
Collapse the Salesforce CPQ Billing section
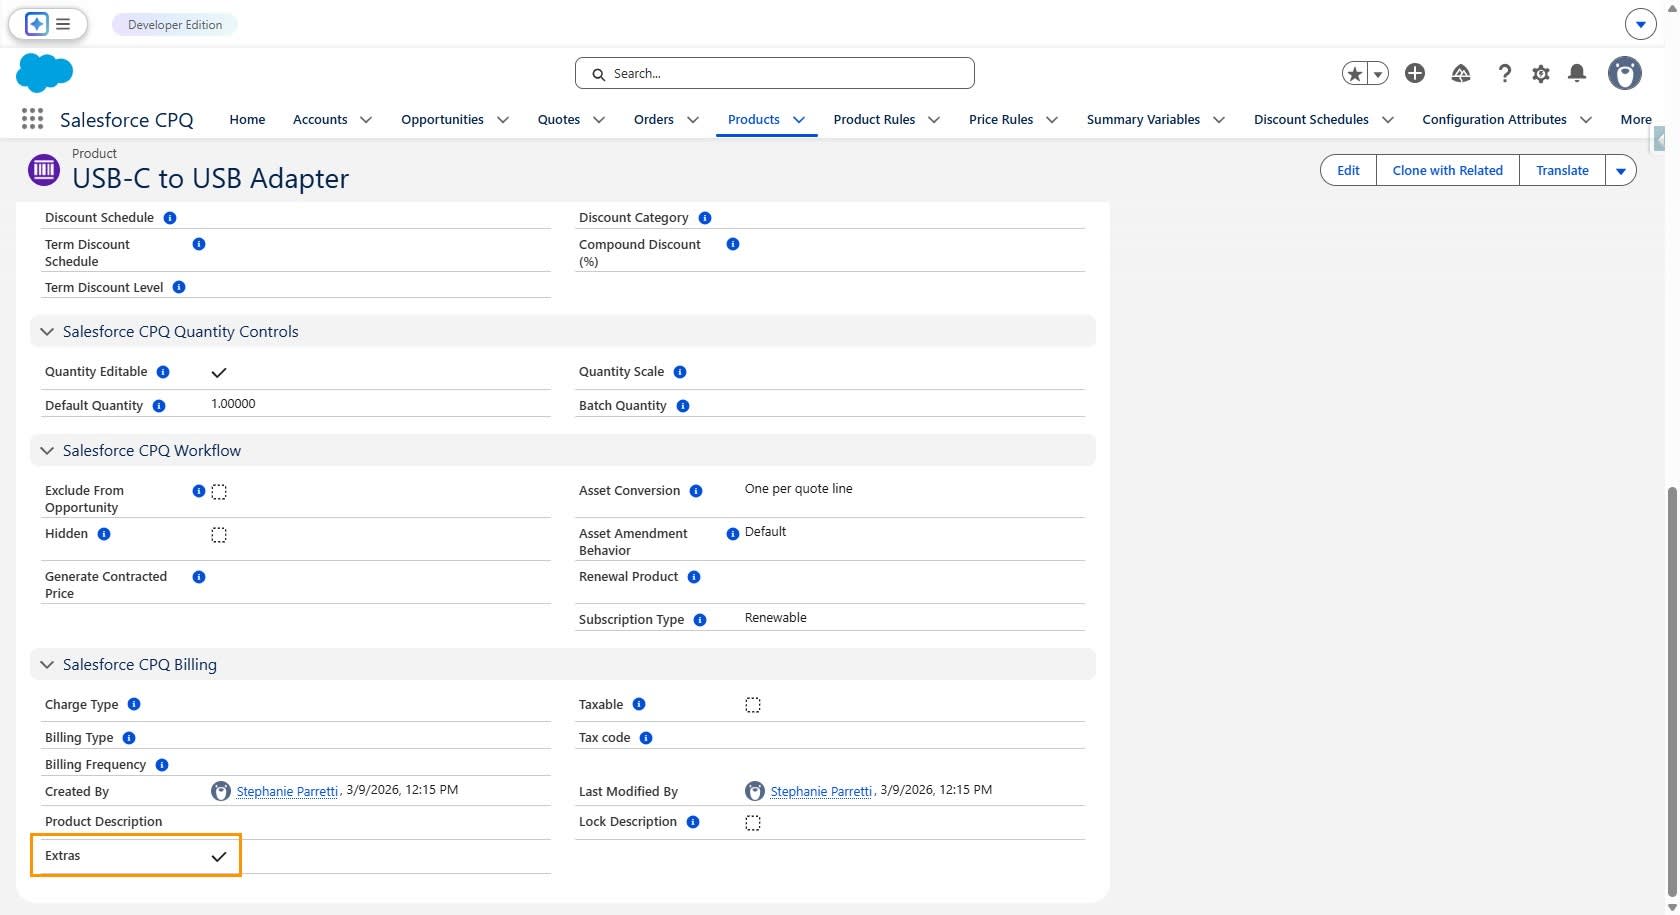pyautogui.click(x=47, y=665)
